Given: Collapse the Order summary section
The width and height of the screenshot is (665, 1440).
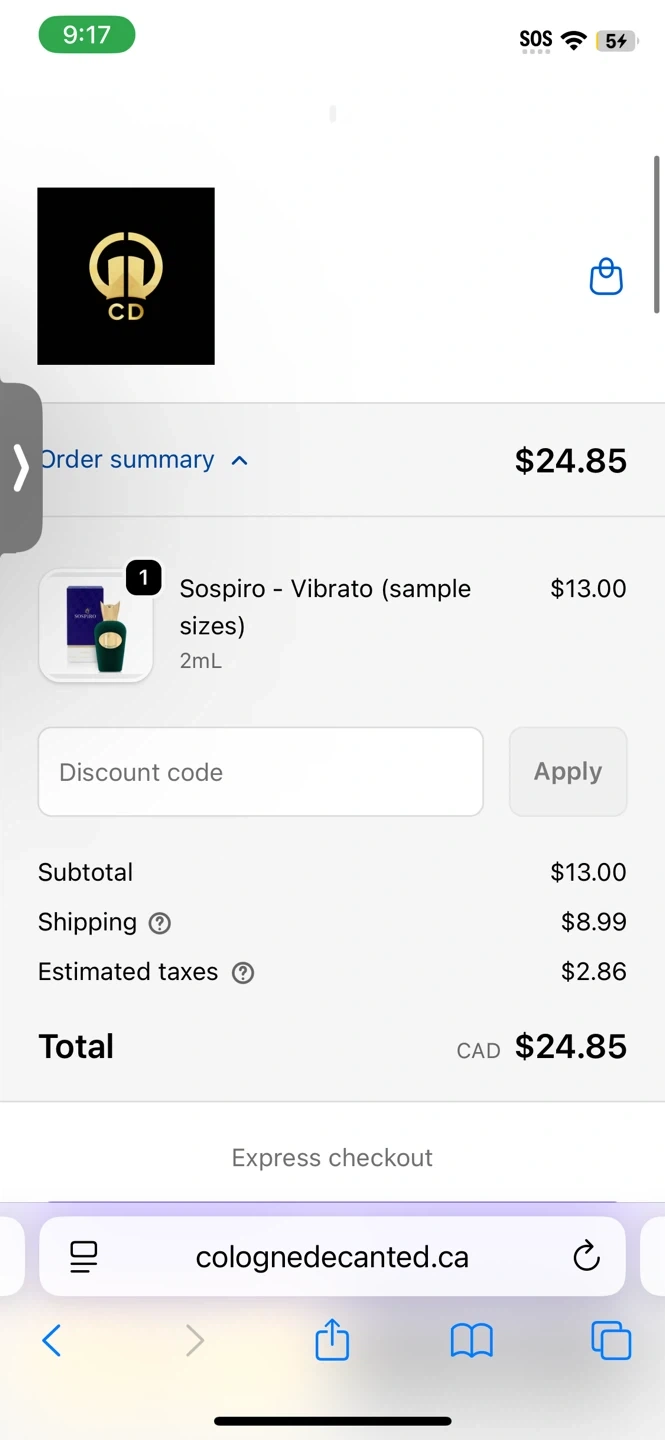Looking at the screenshot, I should point(128,460).
